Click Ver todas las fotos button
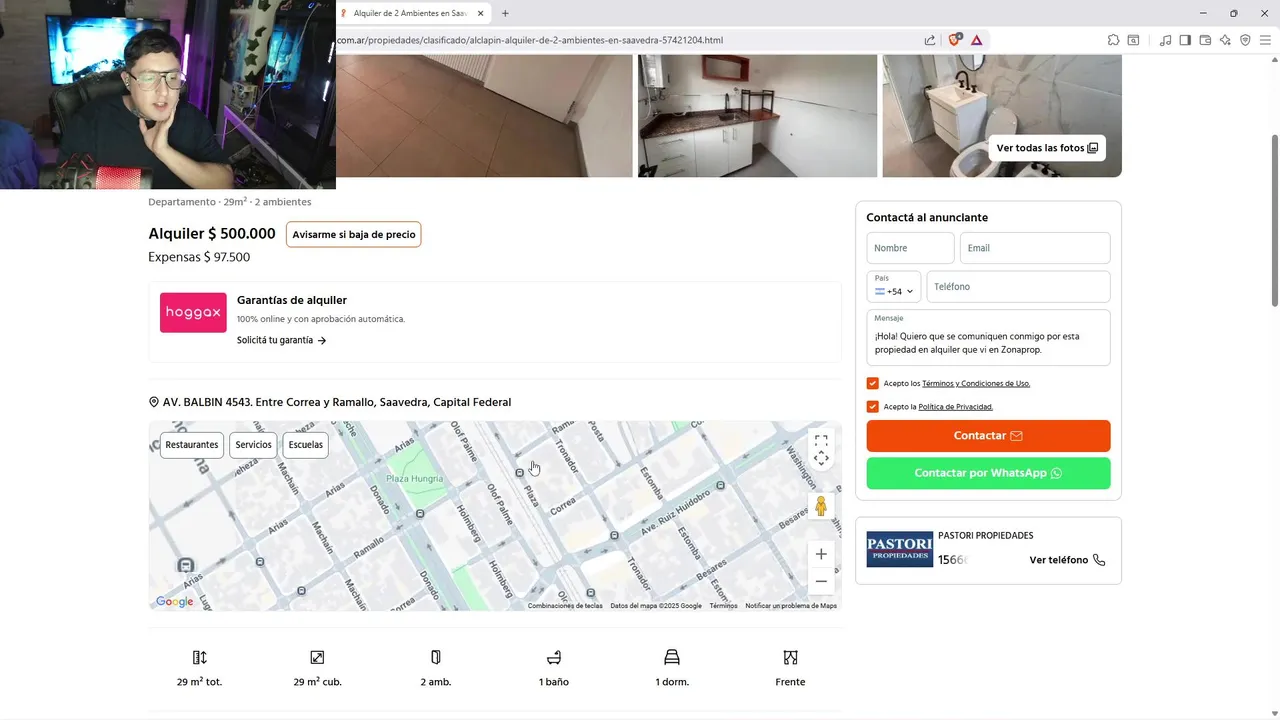The width and height of the screenshot is (1280, 720). point(1047,148)
